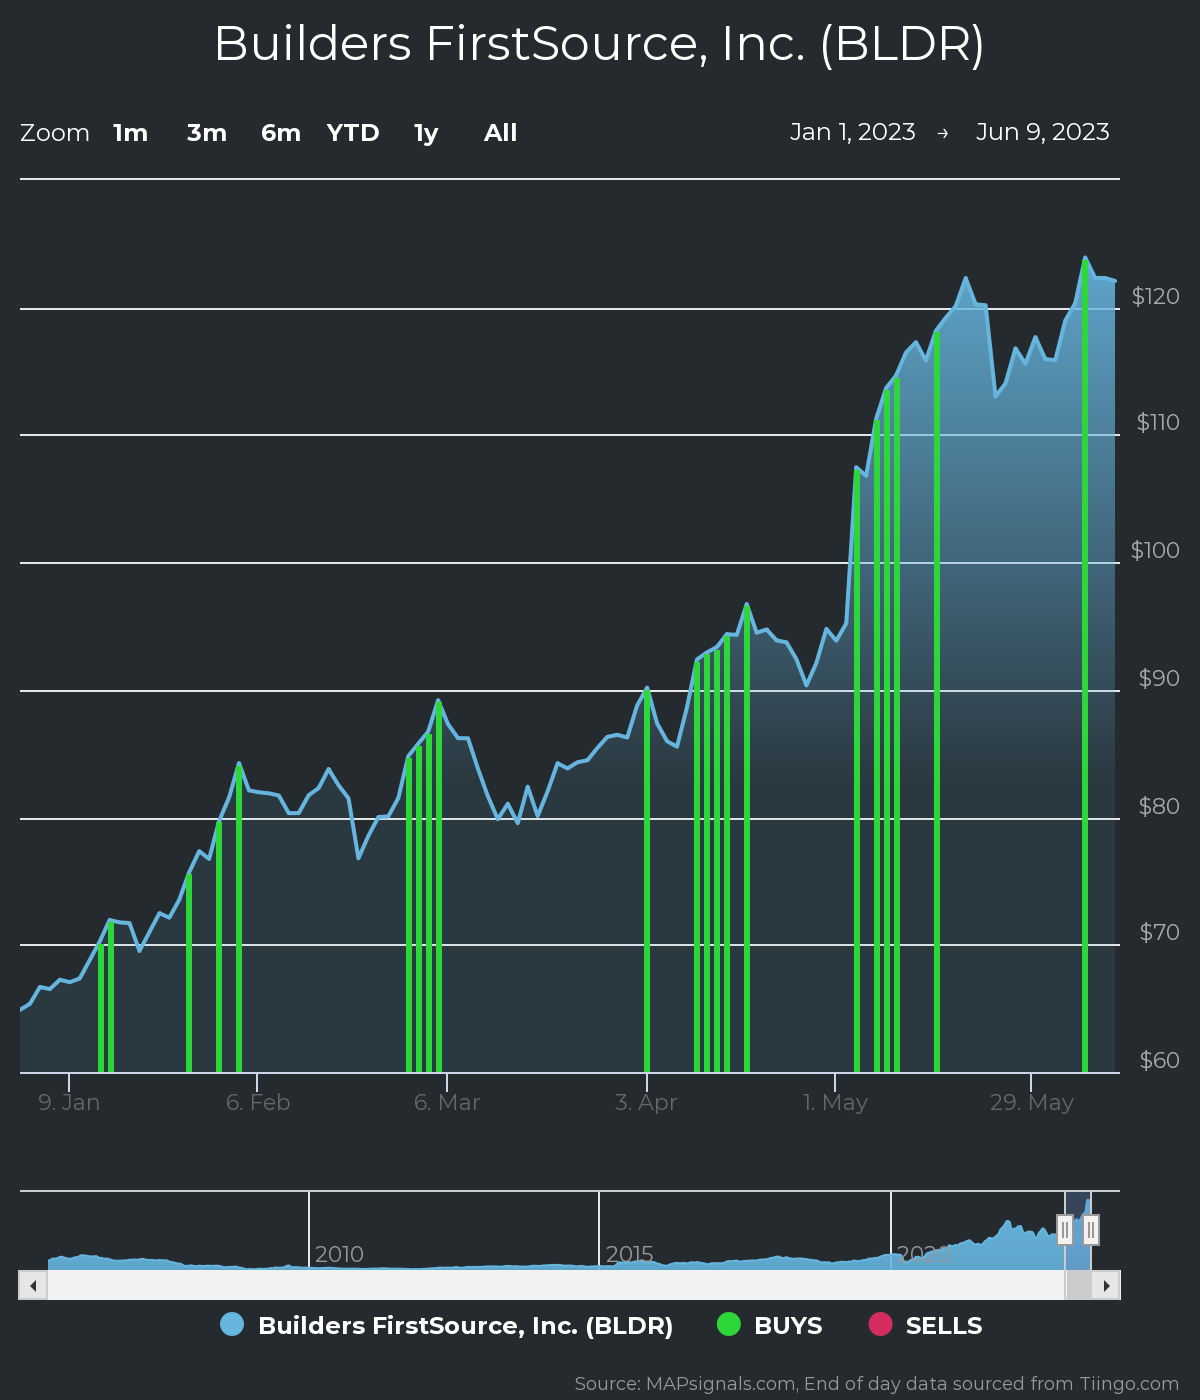Click the single buy signal bar at 3. Apr
Viewport: 1200px width, 1400px height.
(x=647, y=880)
